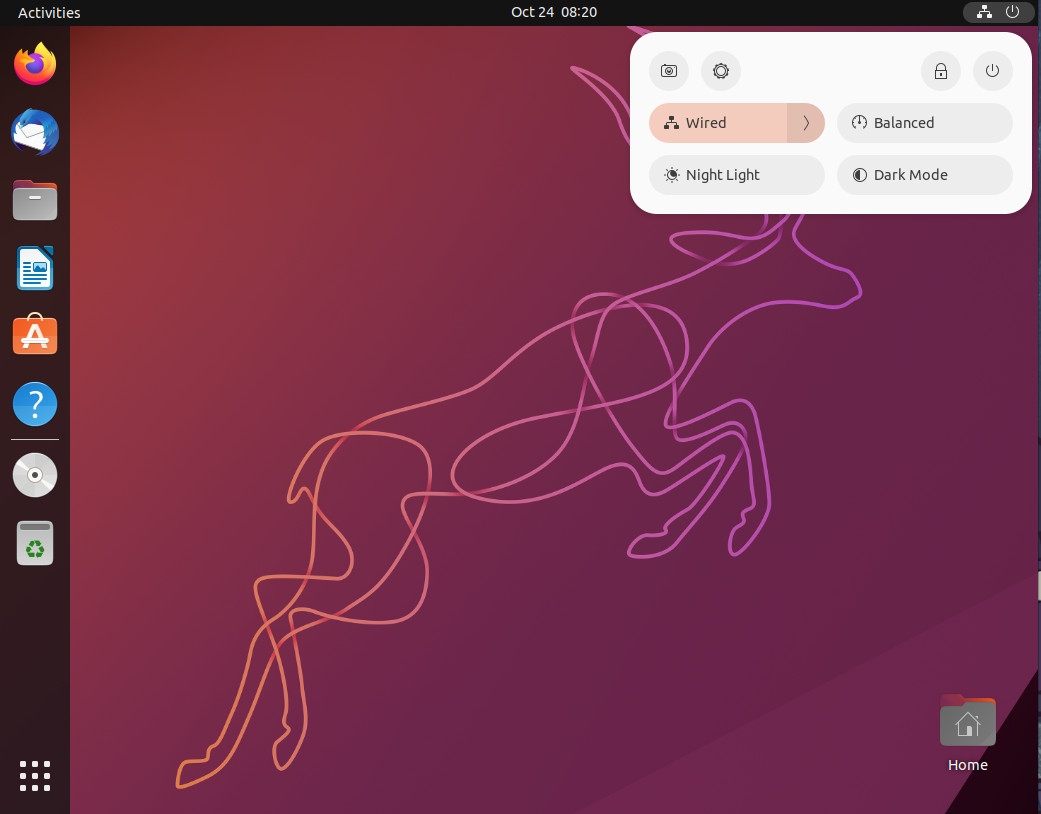Open the Rhythmbox/disc utility dock icon
This screenshot has width=1041, height=814.
(x=35, y=475)
